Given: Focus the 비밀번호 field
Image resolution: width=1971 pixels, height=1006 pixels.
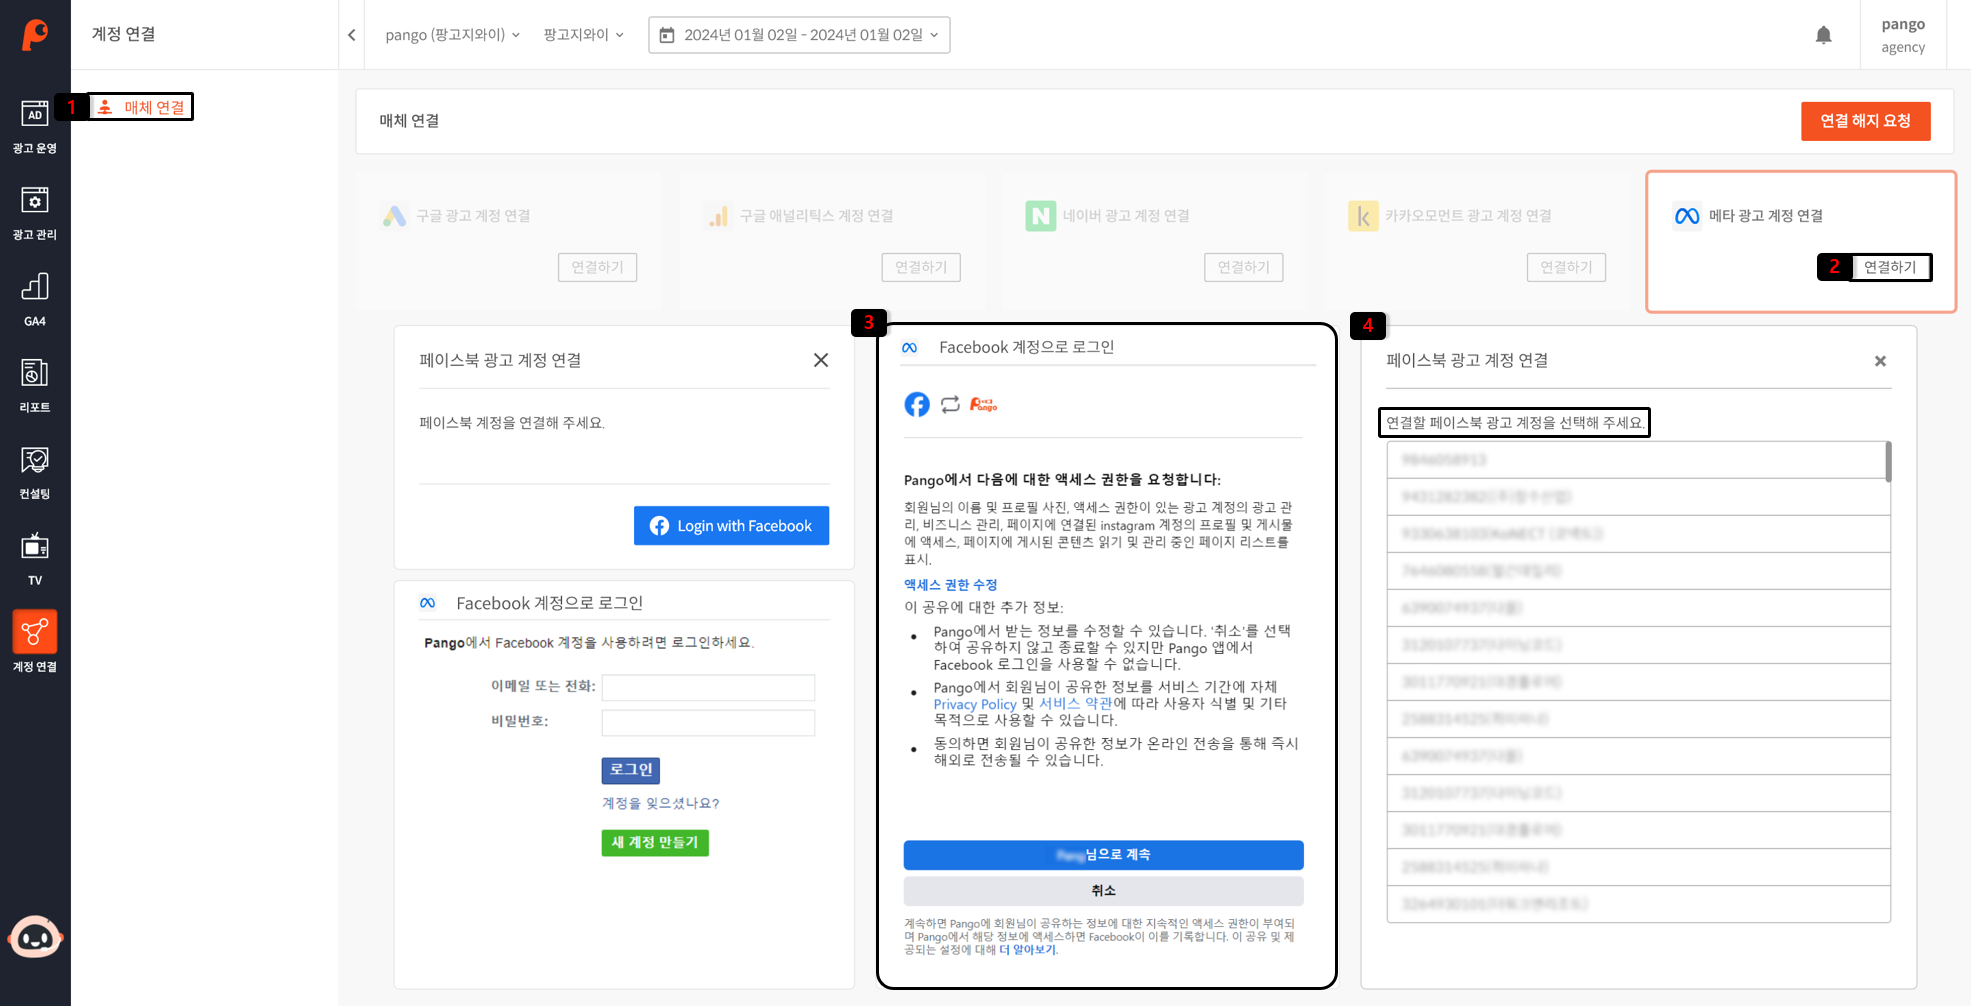Looking at the screenshot, I should point(708,722).
